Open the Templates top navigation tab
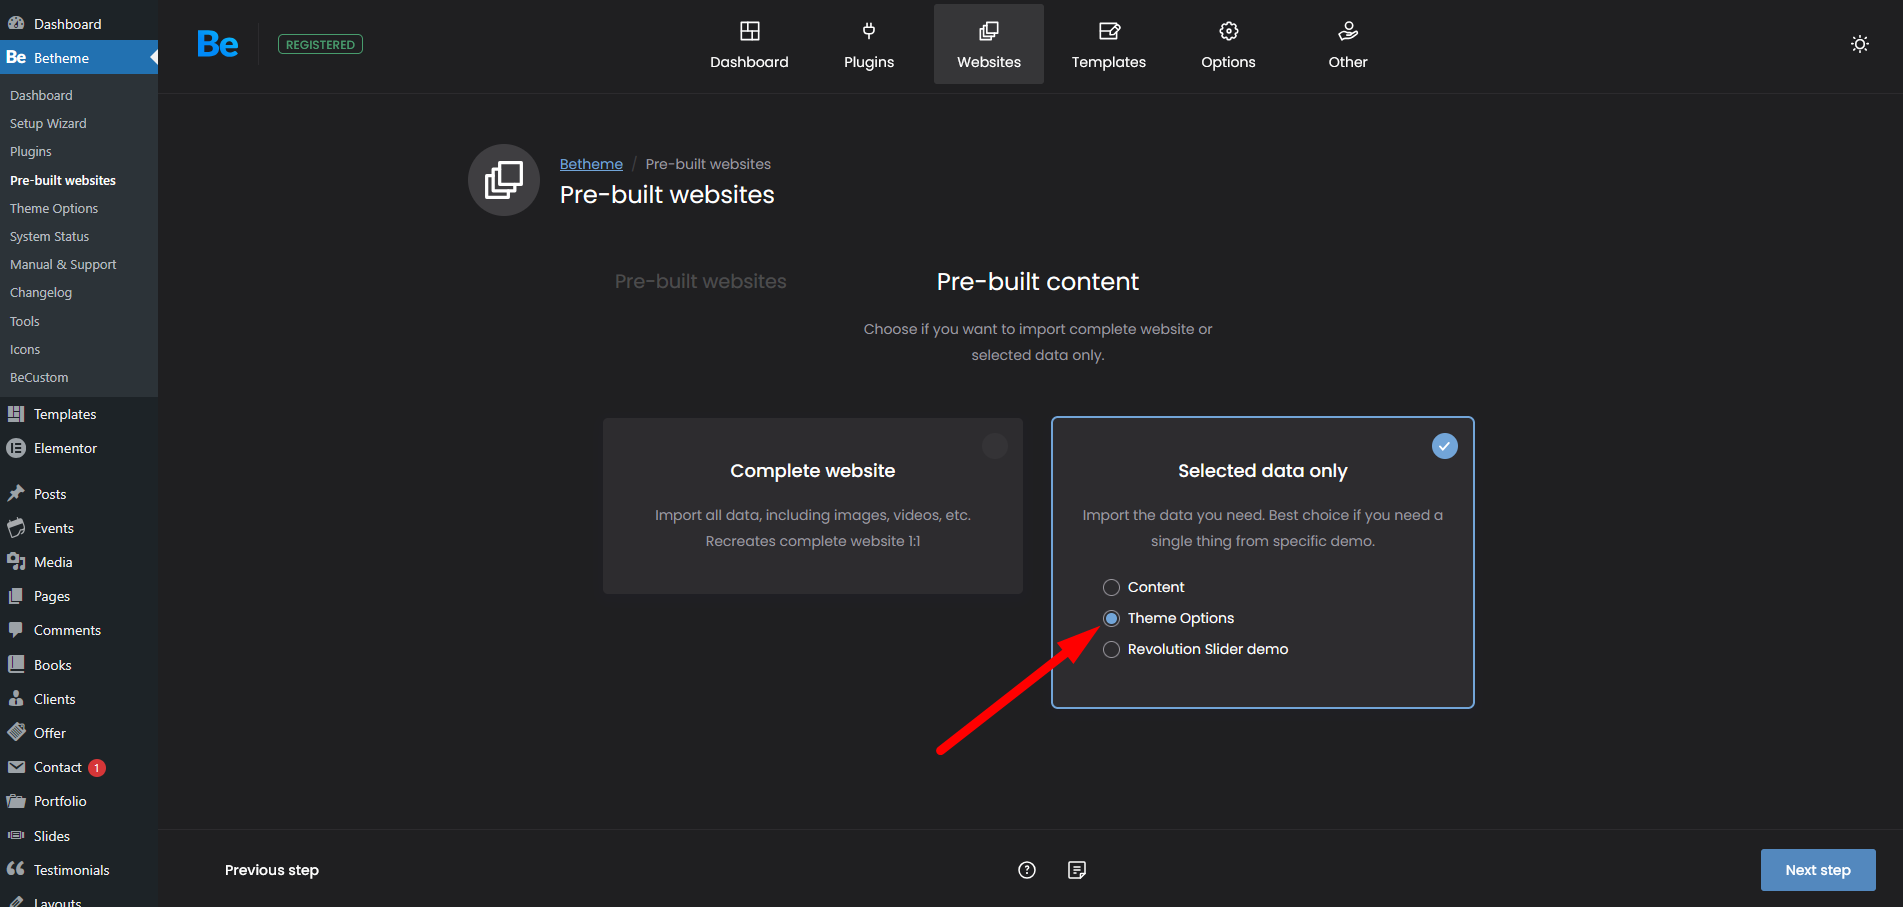This screenshot has width=1903, height=907. [x=1108, y=45]
